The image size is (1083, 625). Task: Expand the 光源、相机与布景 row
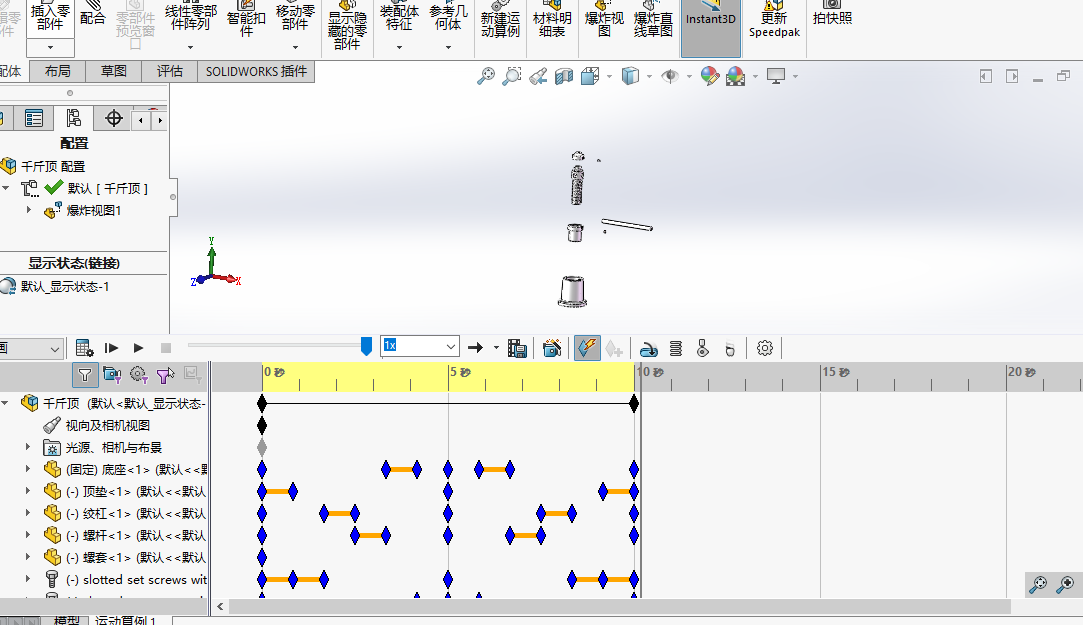pos(28,447)
